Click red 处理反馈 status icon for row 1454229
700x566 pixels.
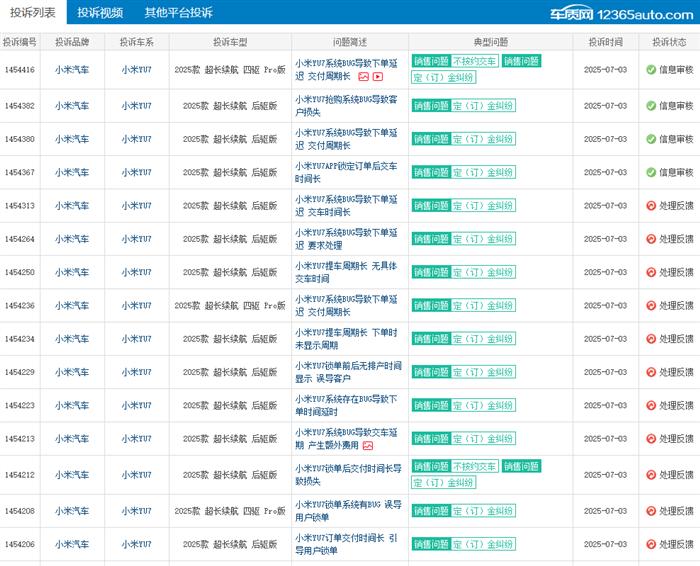(x=651, y=372)
